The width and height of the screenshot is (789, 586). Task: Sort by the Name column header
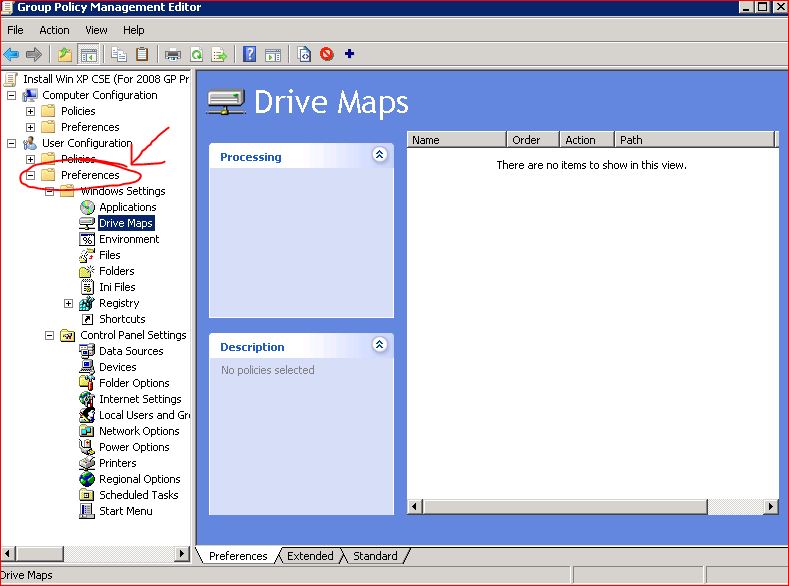pyautogui.click(x=456, y=140)
